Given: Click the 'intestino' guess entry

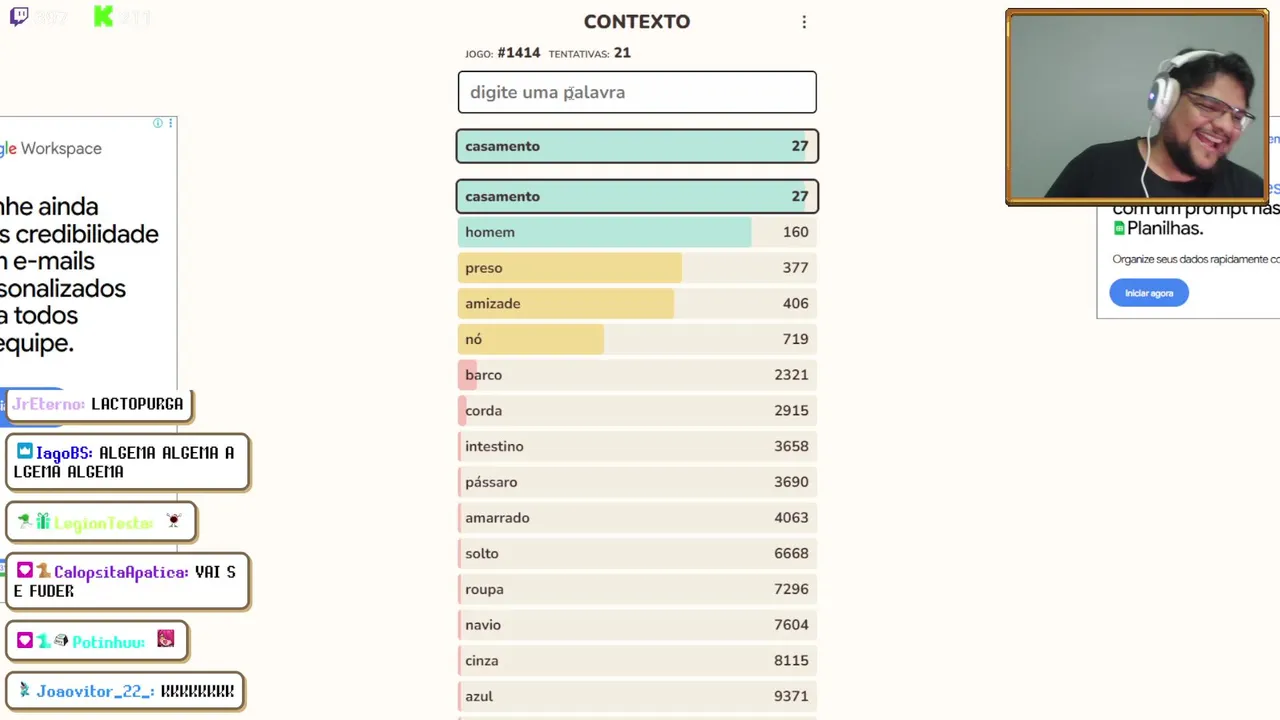Looking at the screenshot, I should (637, 446).
